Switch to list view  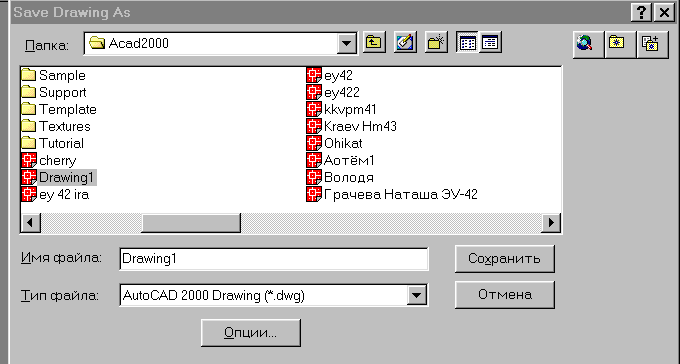coord(468,43)
